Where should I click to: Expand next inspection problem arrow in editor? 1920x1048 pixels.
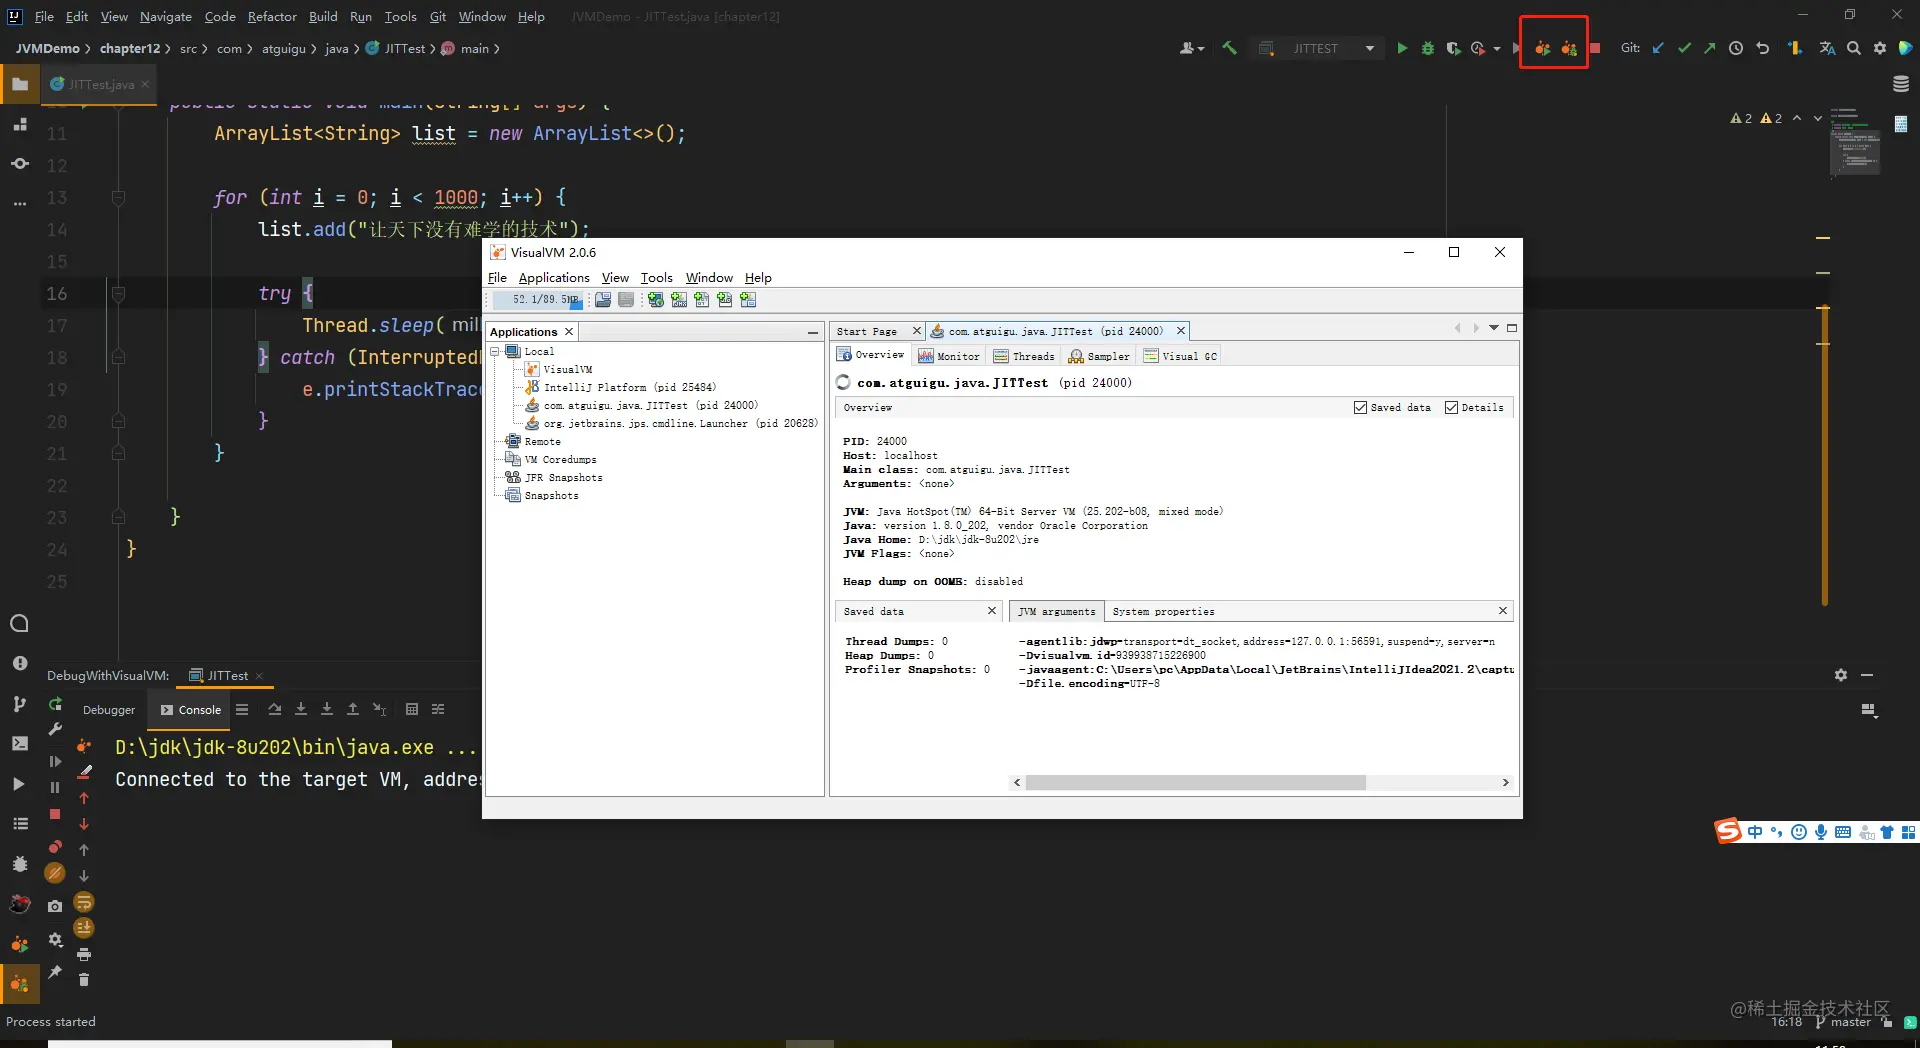click(x=1818, y=118)
